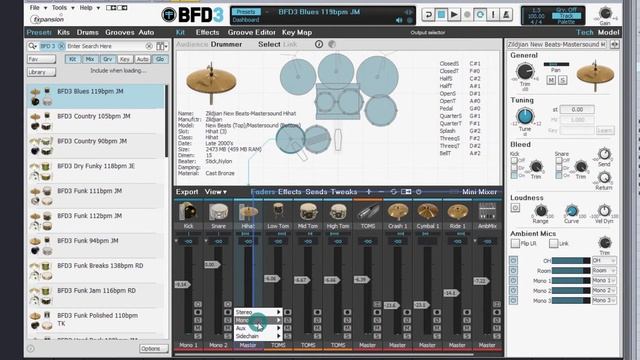640x360 pixels.
Task: Open the mixer View dropdown
Action: (x=216, y=191)
